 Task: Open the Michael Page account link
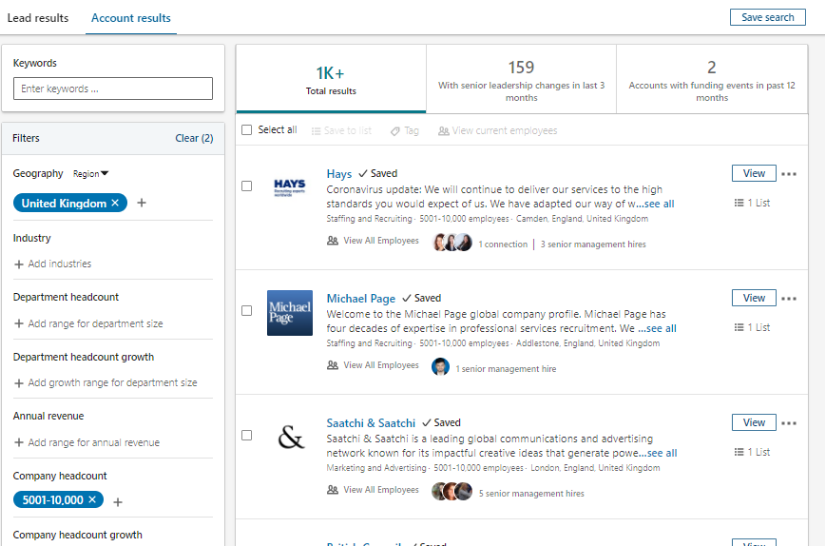click(361, 298)
